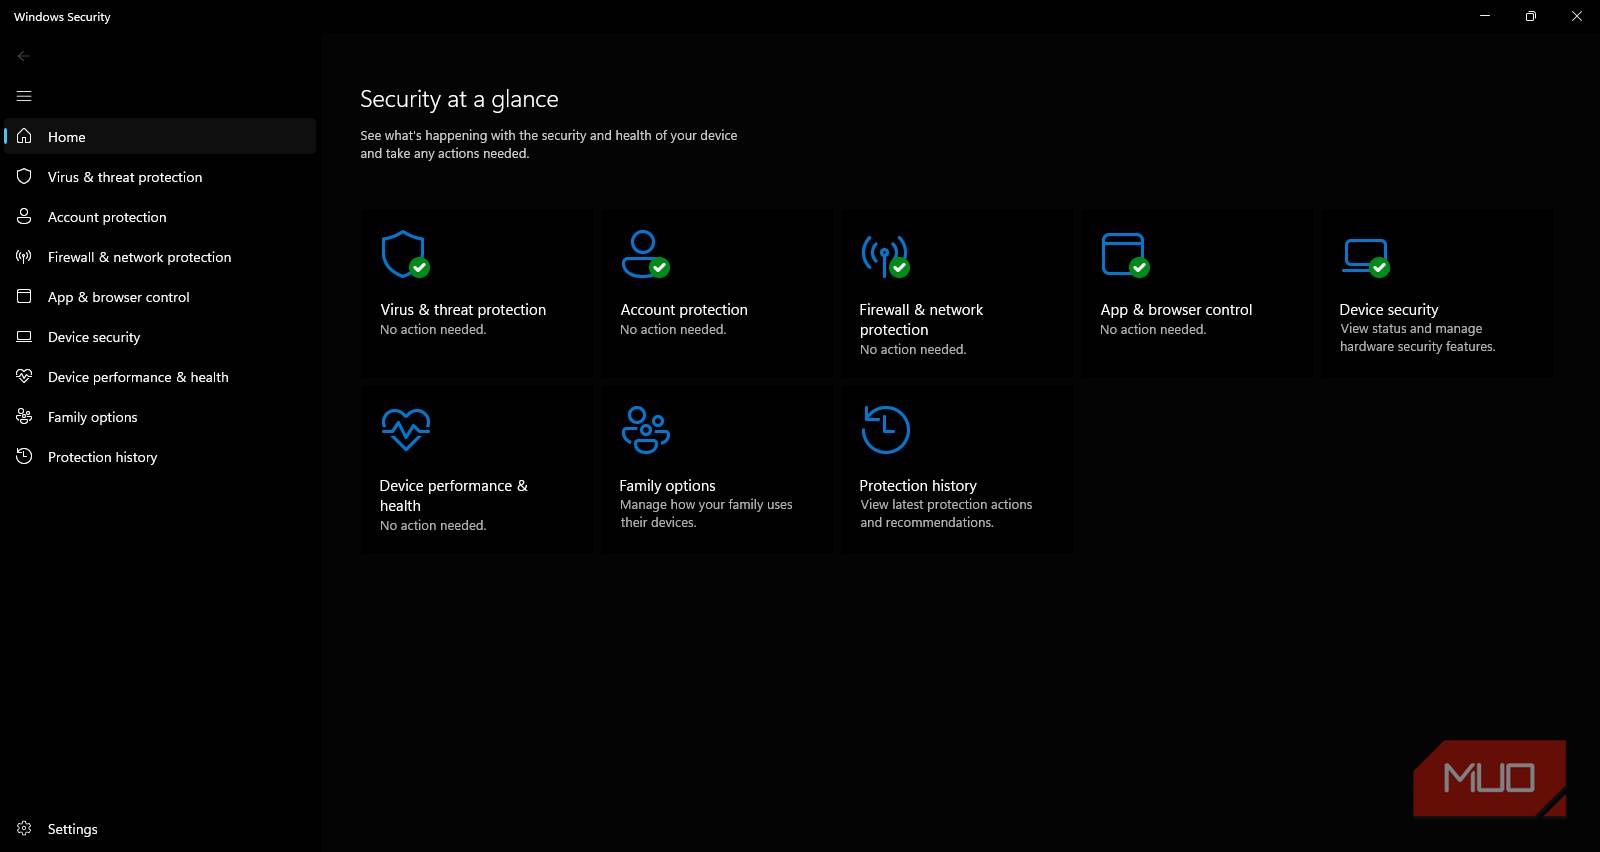1600x852 pixels.
Task: Click the large family icon on Family options card
Action: pos(646,430)
